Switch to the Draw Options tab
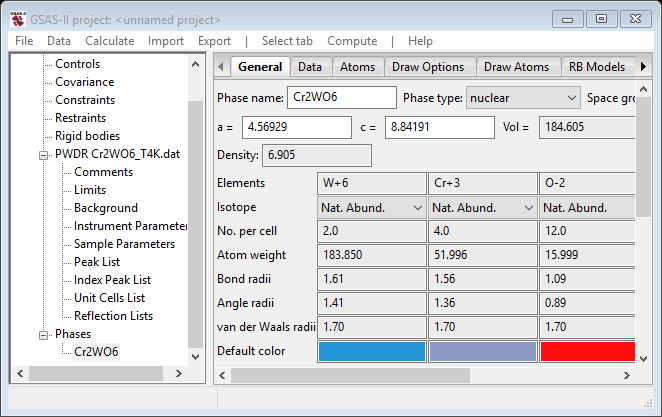Image resolution: width=662 pixels, height=417 pixels. (428, 67)
